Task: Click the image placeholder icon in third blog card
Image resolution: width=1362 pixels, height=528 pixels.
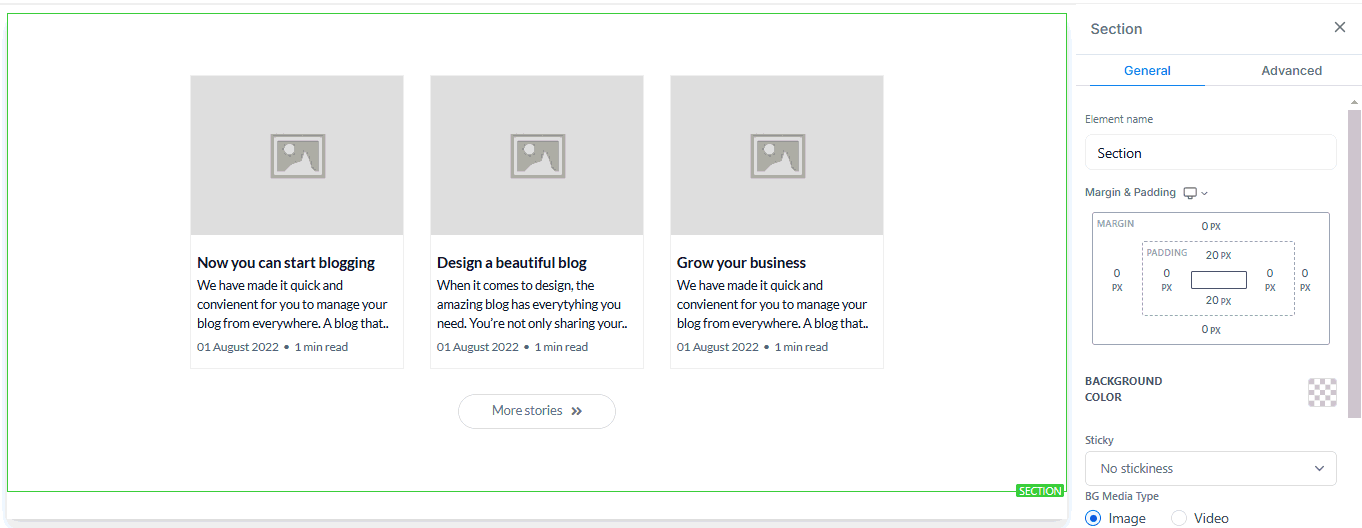Action: tap(777, 156)
